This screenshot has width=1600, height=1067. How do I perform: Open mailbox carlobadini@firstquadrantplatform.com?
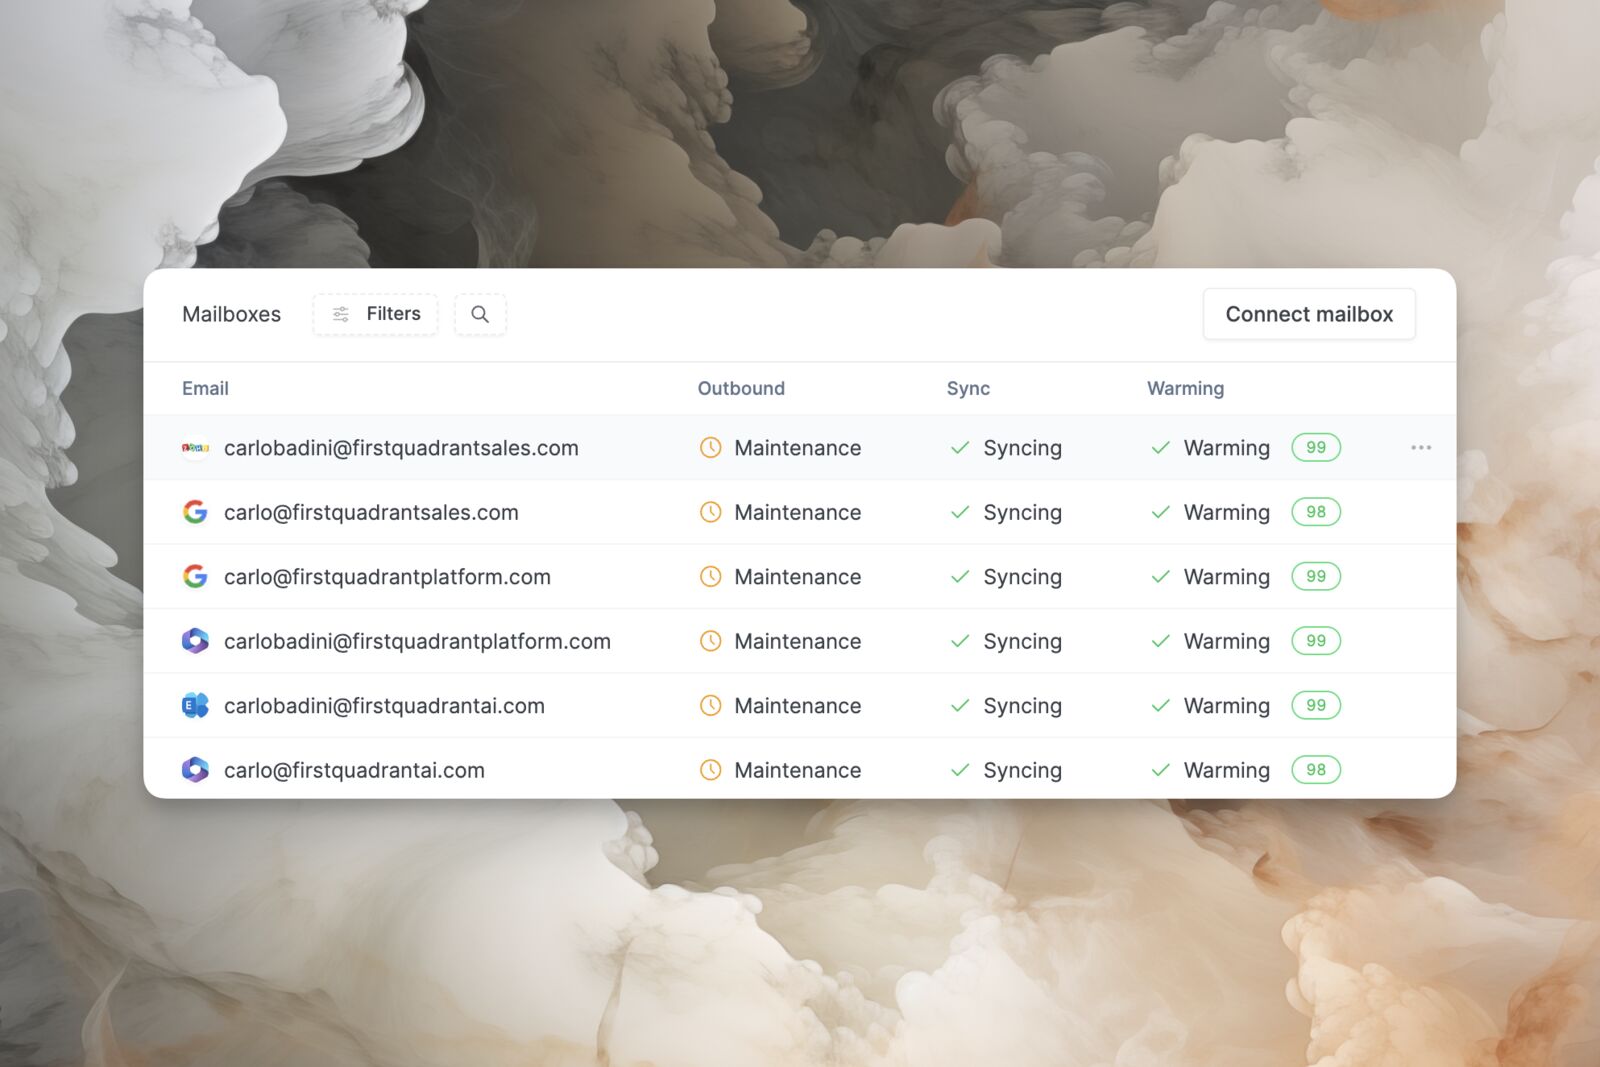418,641
